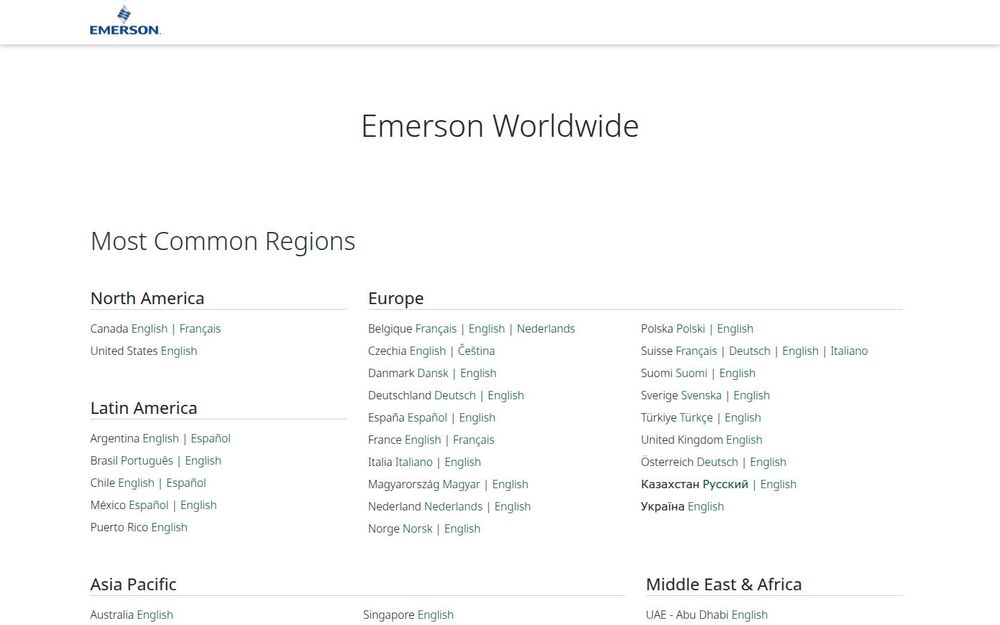Open Danmark Dansk site
Image resolution: width=1000 pixels, height=625 pixels.
tap(433, 374)
